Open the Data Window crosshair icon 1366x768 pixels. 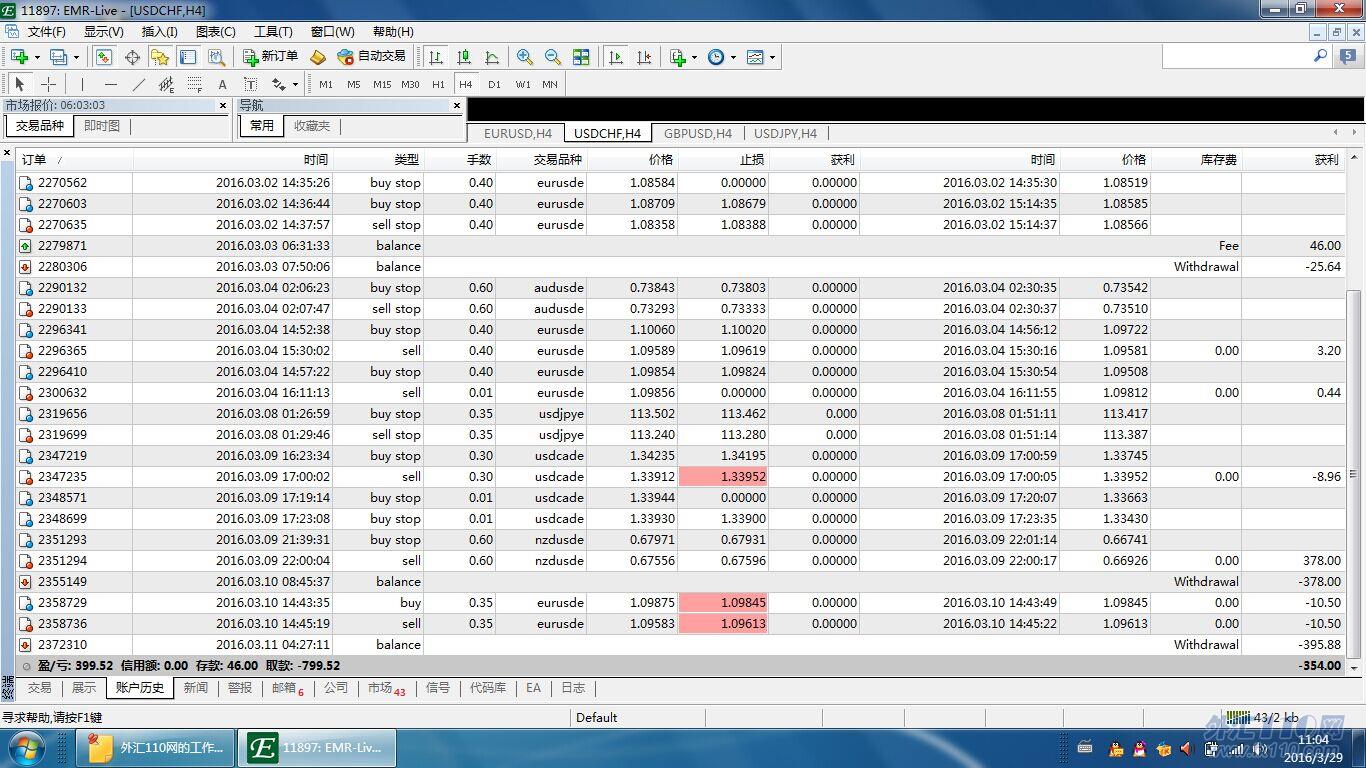pyautogui.click(x=132, y=57)
